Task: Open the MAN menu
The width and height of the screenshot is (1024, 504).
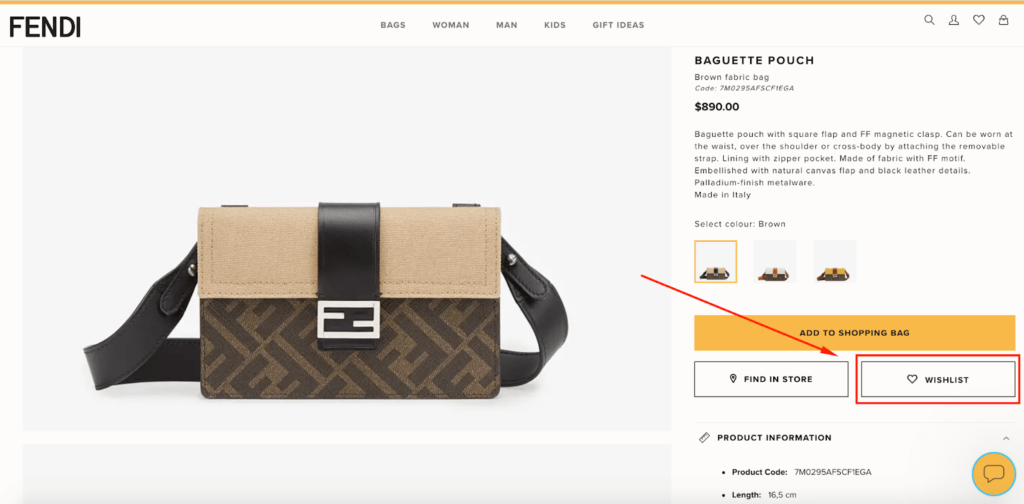Action: pos(507,25)
